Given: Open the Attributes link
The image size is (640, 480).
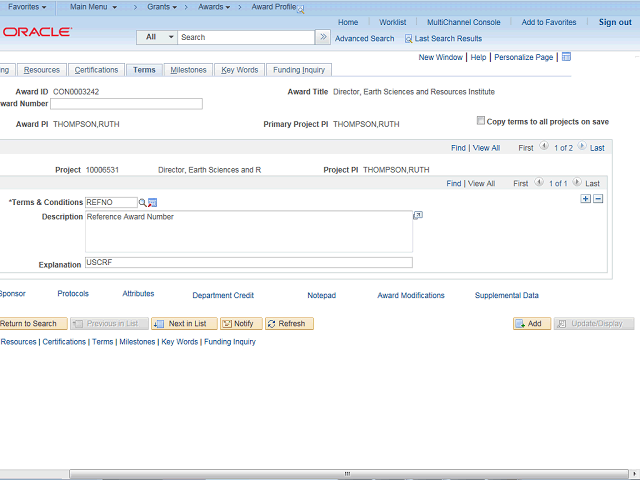Looking at the screenshot, I should (x=138, y=294).
